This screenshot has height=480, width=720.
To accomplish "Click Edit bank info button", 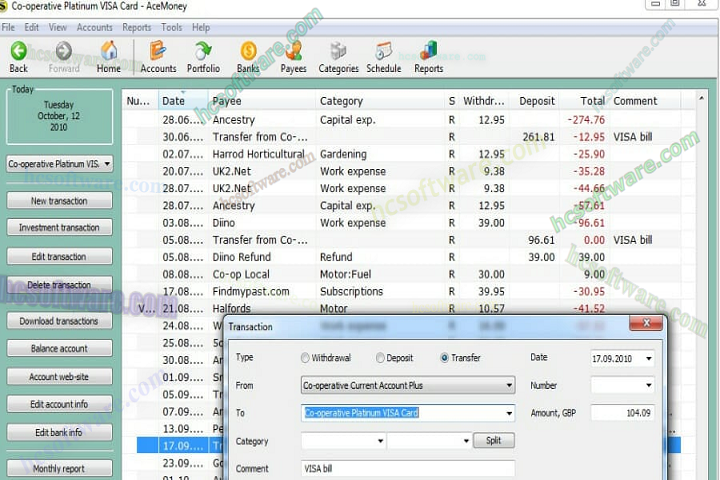I will tap(59, 433).
